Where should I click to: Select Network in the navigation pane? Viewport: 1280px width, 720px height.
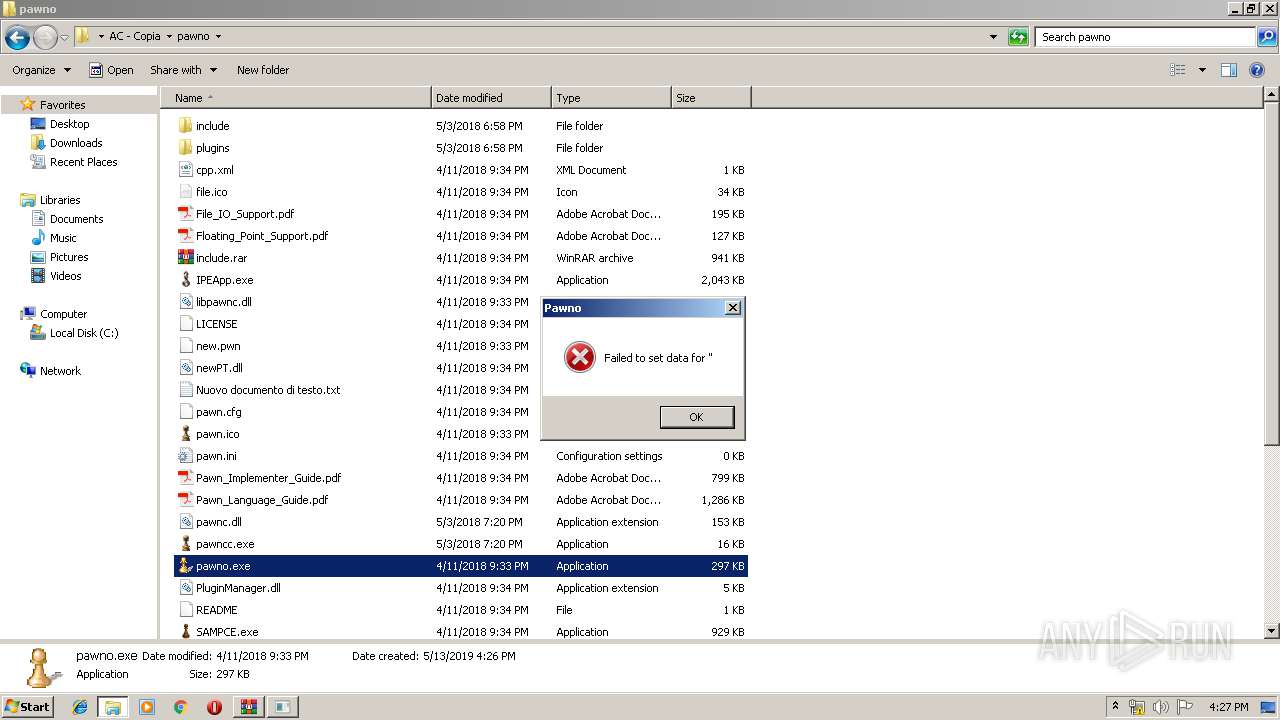[x=60, y=371]
